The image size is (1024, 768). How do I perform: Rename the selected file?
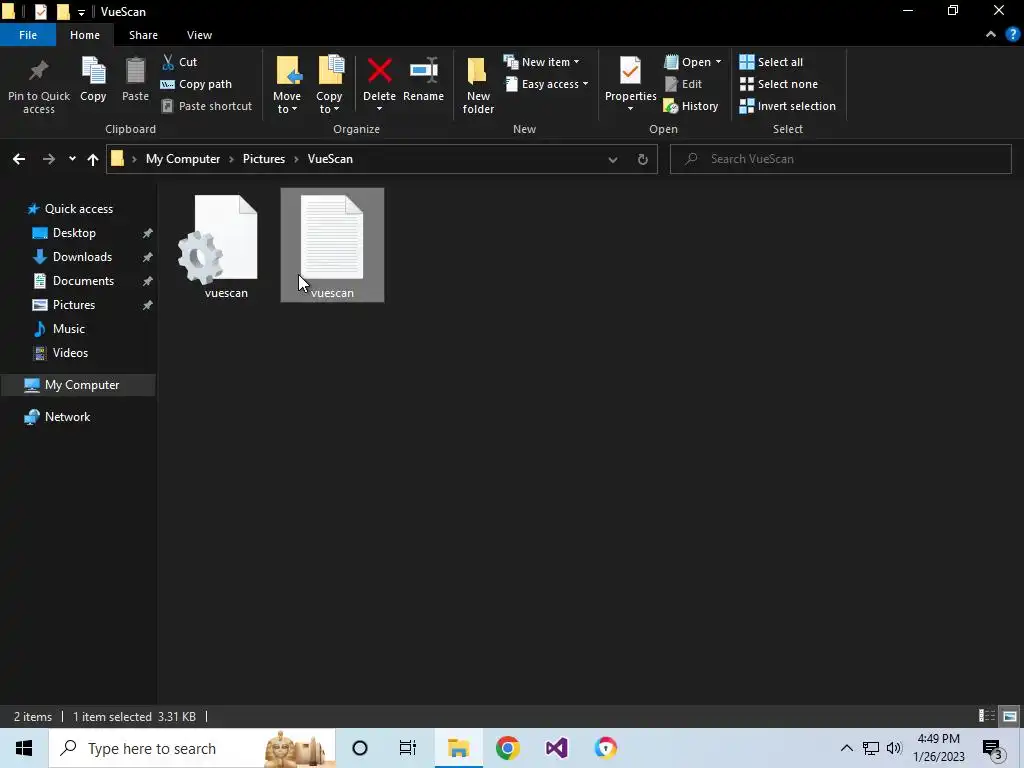tap(423, 79)
